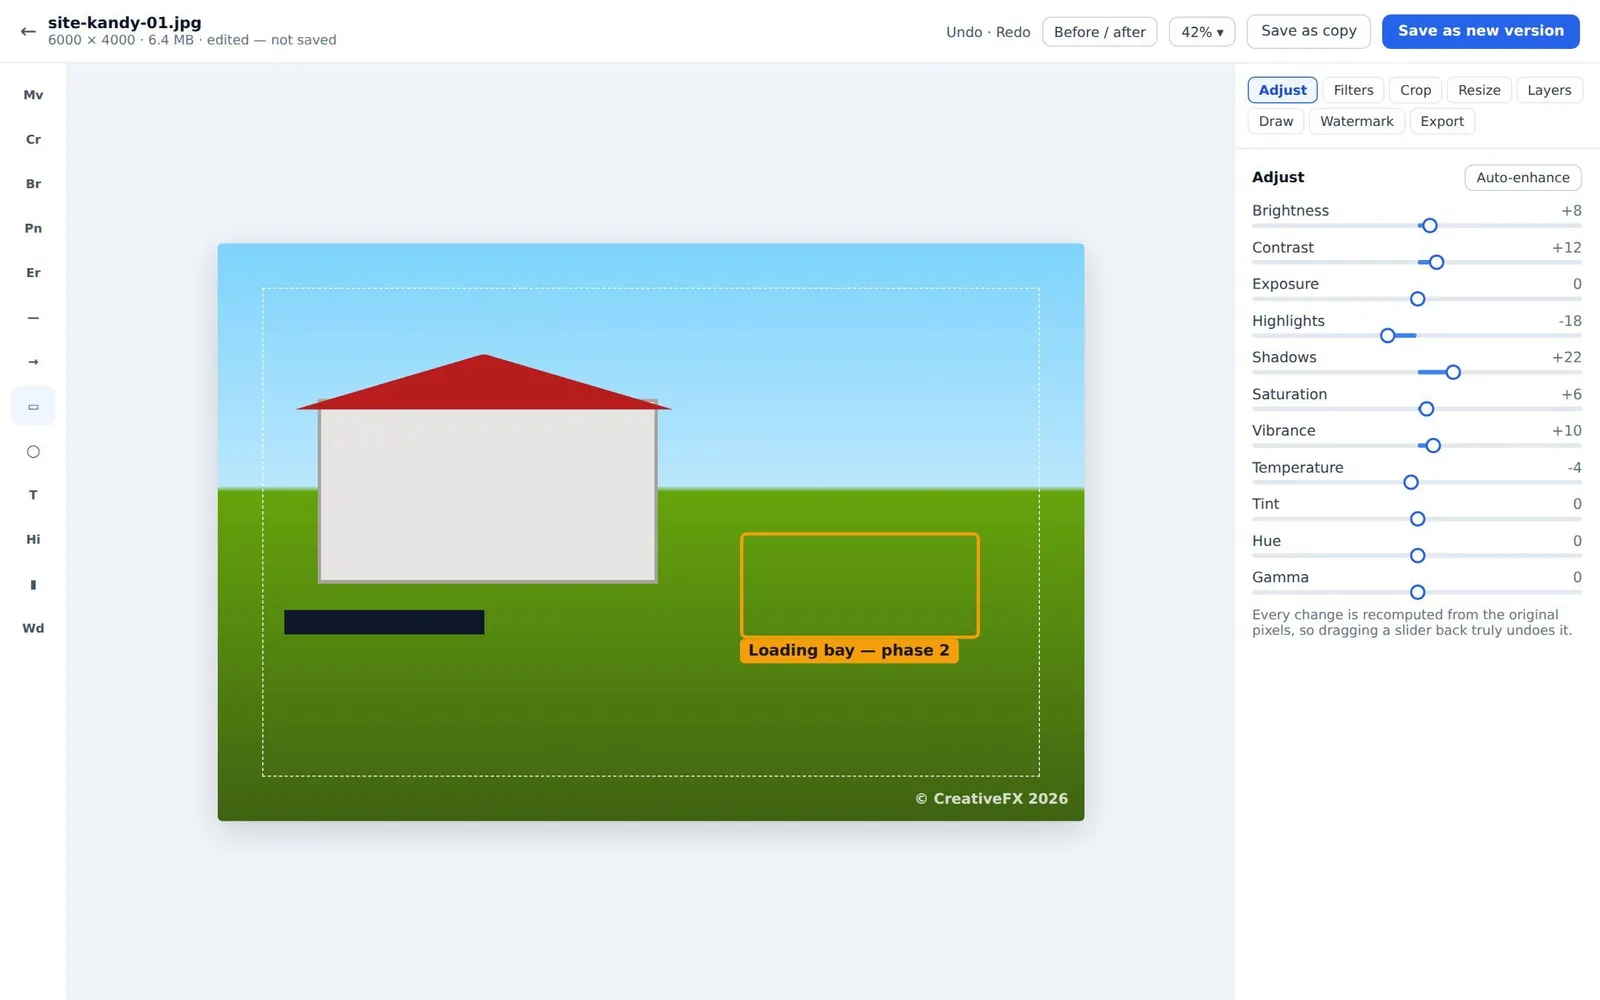Switch to the Adjust tab

click(x=1282, y=90)
